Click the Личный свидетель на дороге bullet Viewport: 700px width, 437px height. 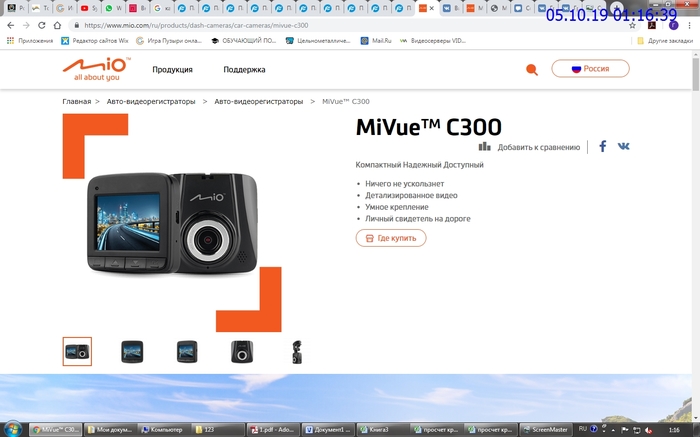click(418, 219)
